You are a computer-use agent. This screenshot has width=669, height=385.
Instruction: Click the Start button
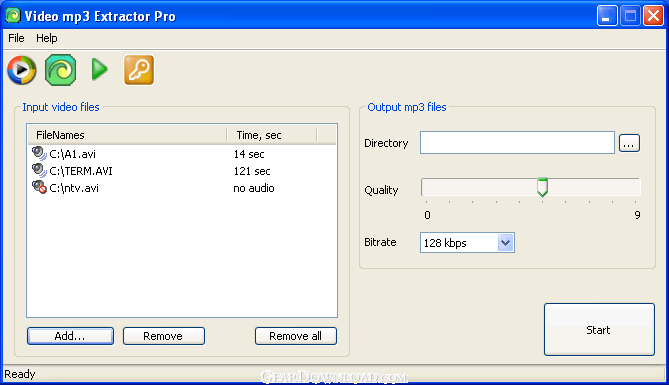point(599,330)
